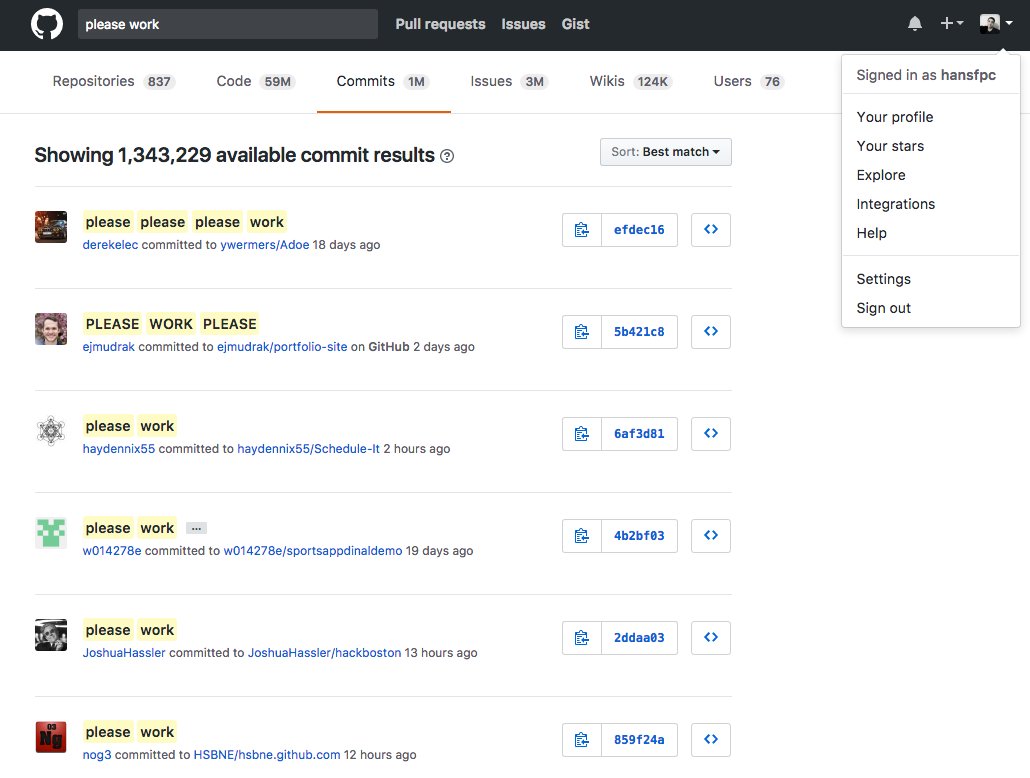This screenshot has width=1030, height=778.
Task: Switch to the Users tab
Action: [749, 81]
